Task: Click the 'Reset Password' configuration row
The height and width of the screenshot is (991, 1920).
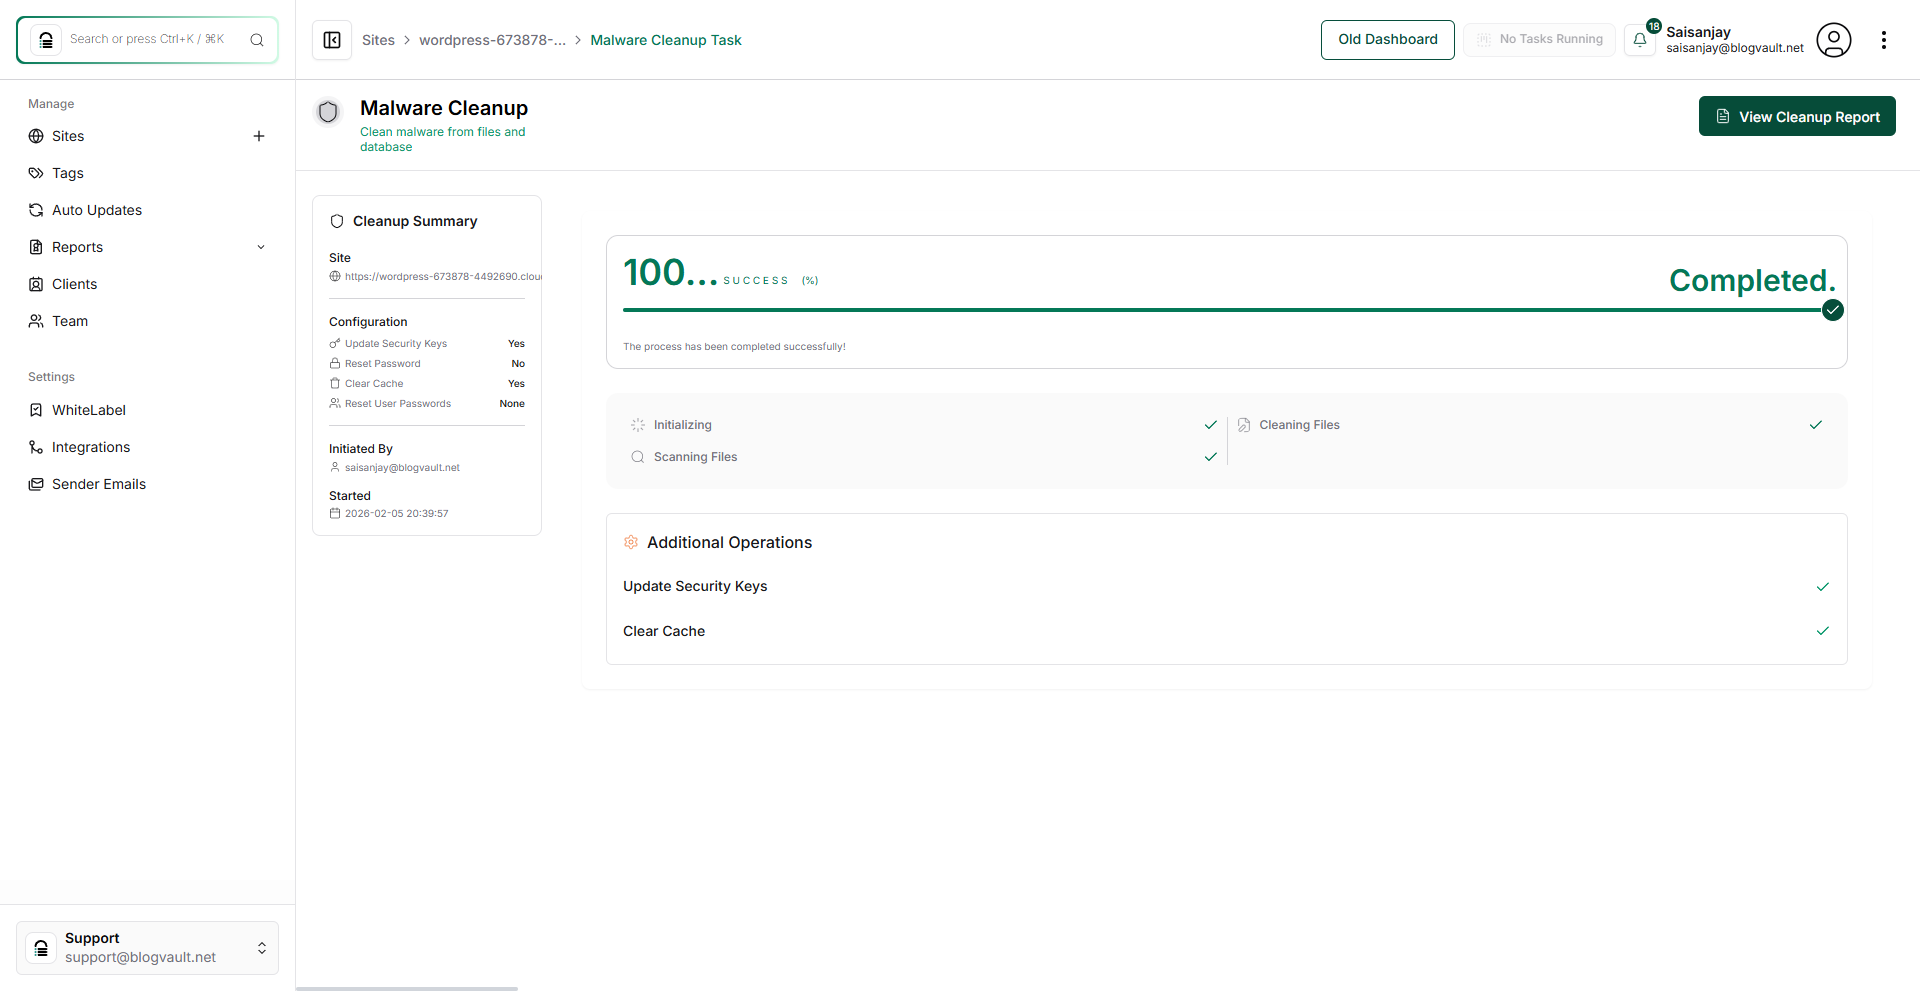Action: coord(427,364)
